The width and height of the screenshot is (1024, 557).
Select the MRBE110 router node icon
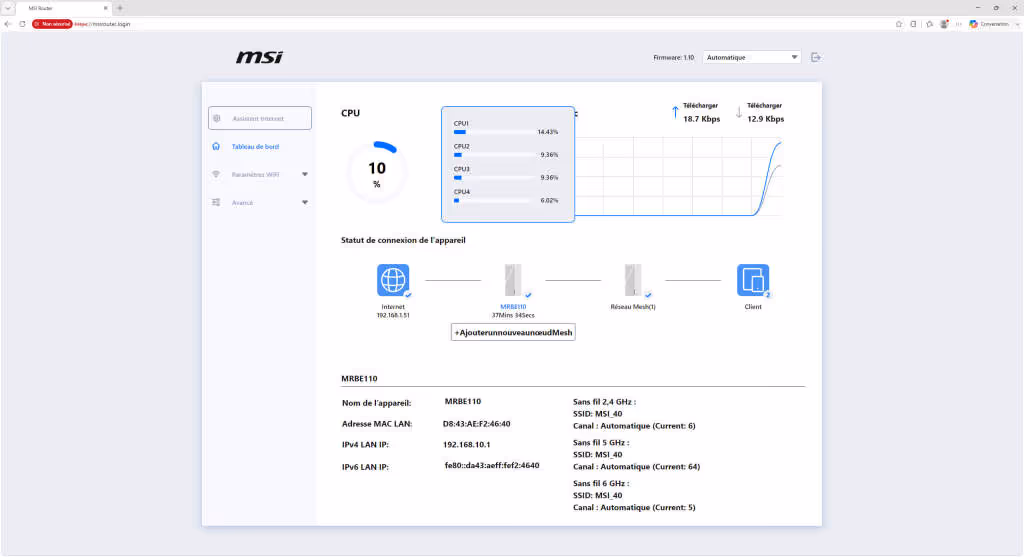pos(513,280)
